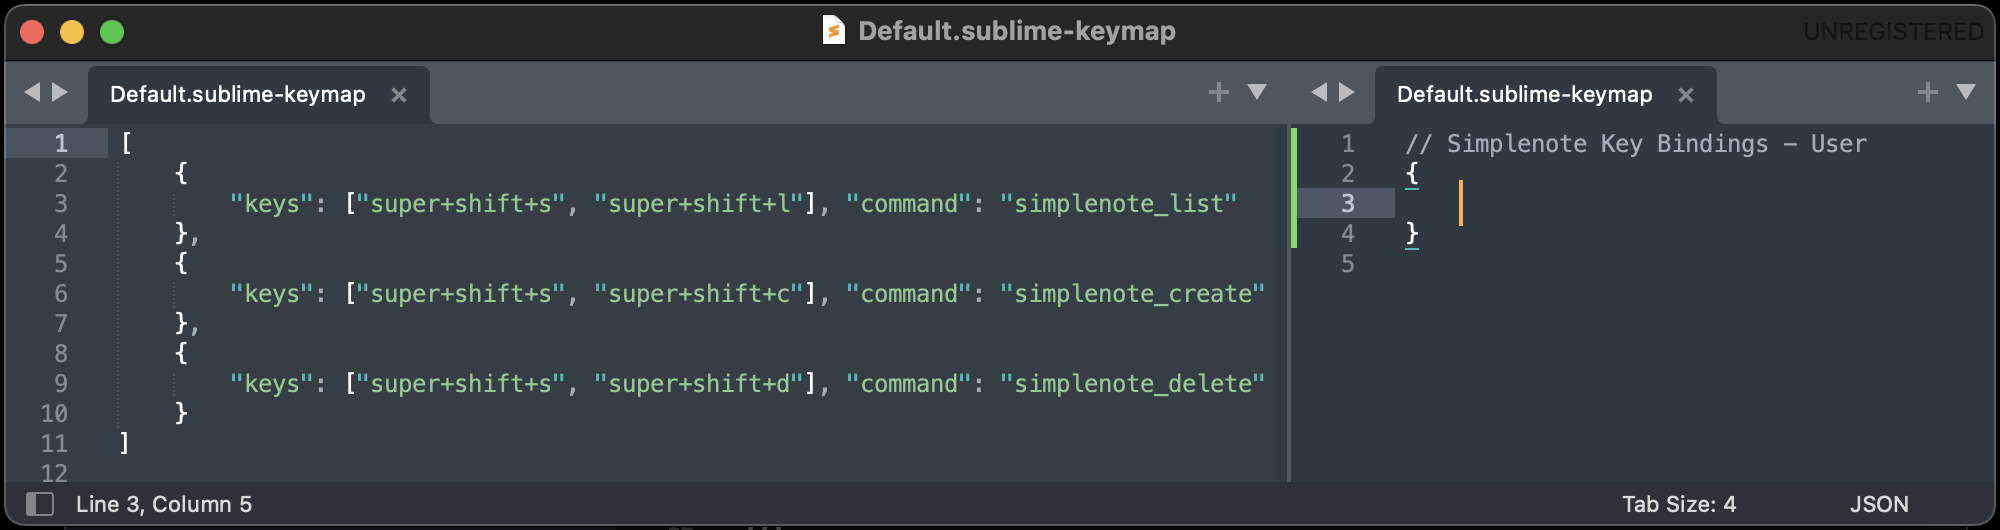Click the previous-tab arrow in left pane
The height and width of the screenshot is (530, 2000).
tap(32, 92)
